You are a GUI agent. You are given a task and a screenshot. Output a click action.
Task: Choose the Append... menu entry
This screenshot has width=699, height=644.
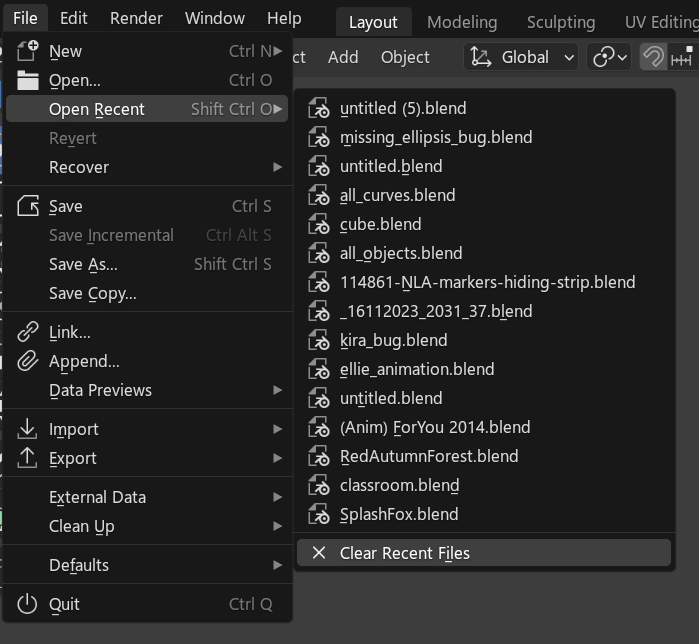[x=147, y=361]
